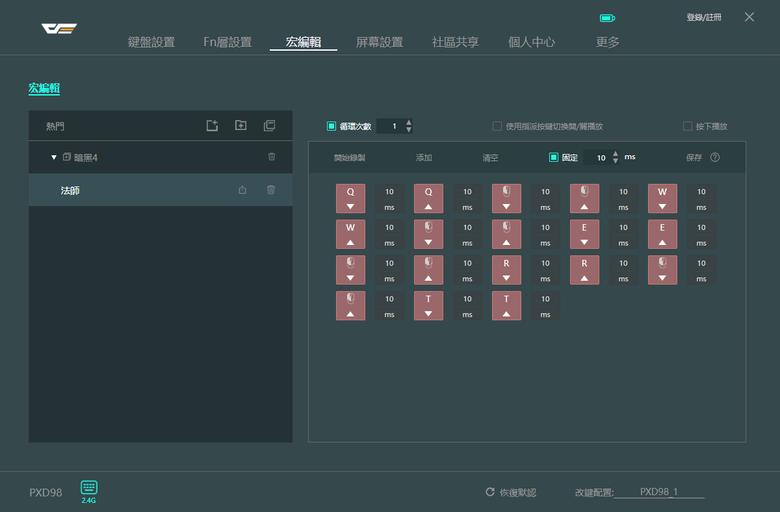The width and height of the screenshot is (780, 512).
Task: Open the 更多 tab
Action: 607,42
